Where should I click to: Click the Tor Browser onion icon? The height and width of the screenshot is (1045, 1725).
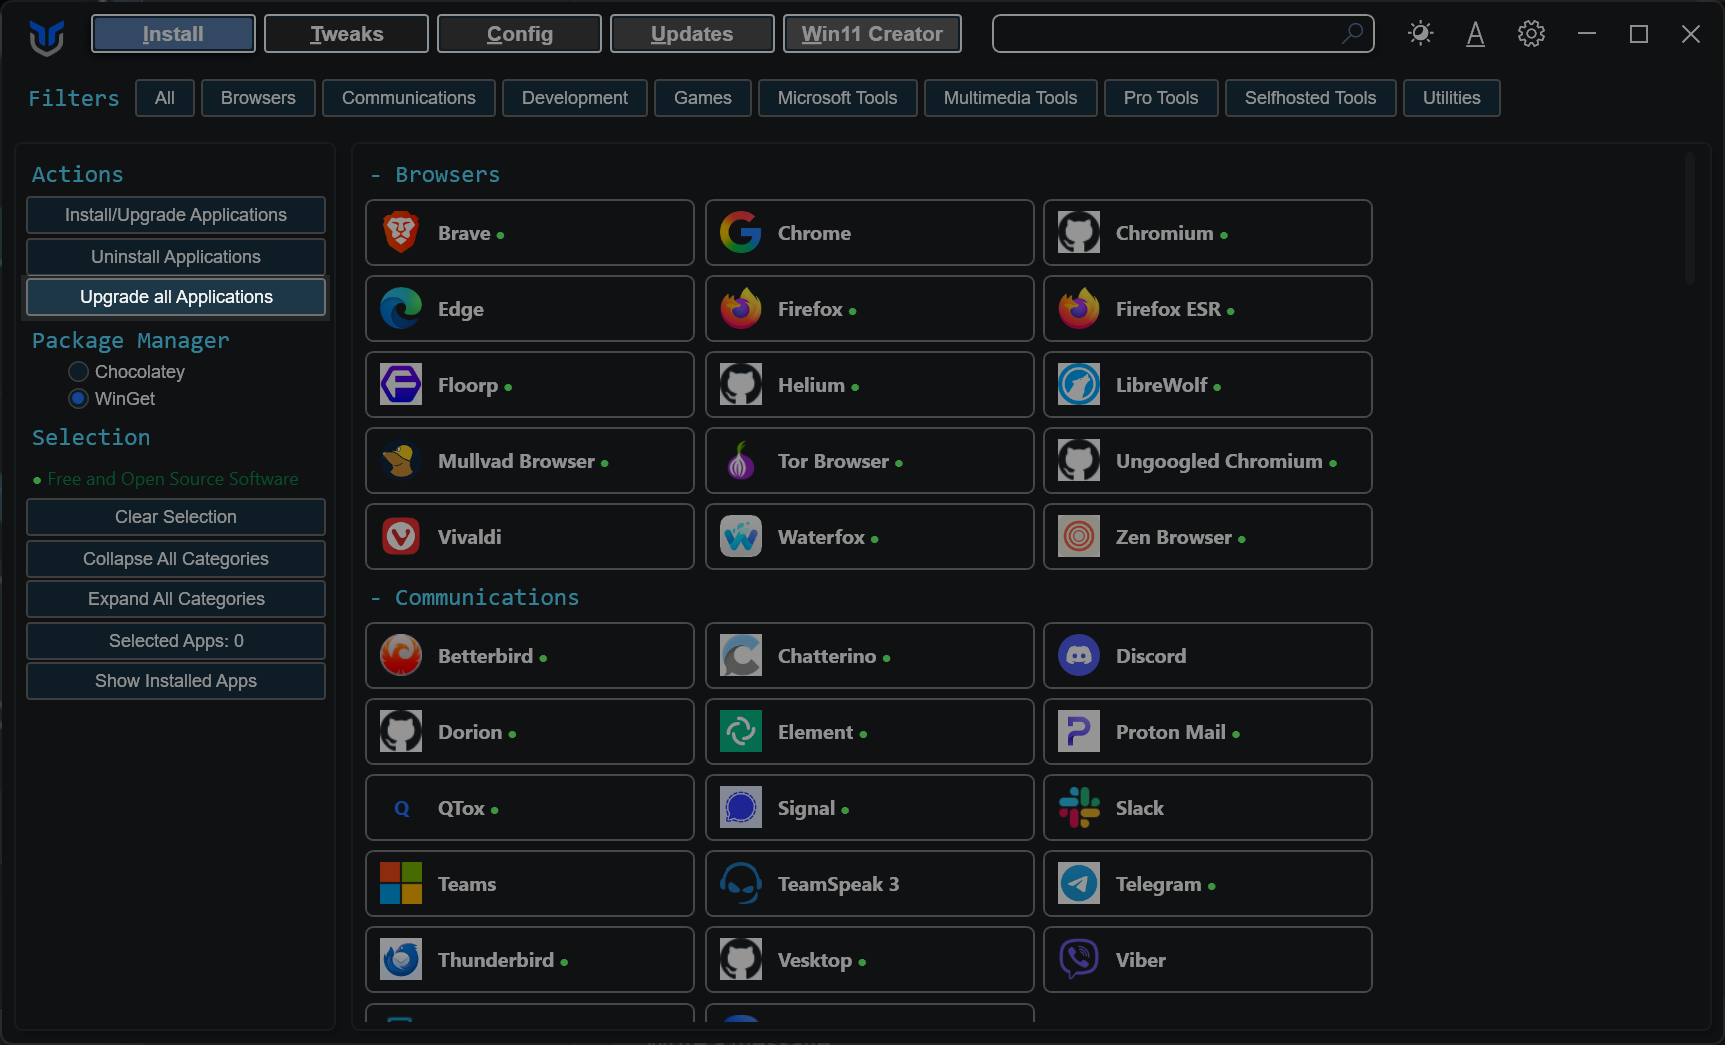[x=741, y=461]
